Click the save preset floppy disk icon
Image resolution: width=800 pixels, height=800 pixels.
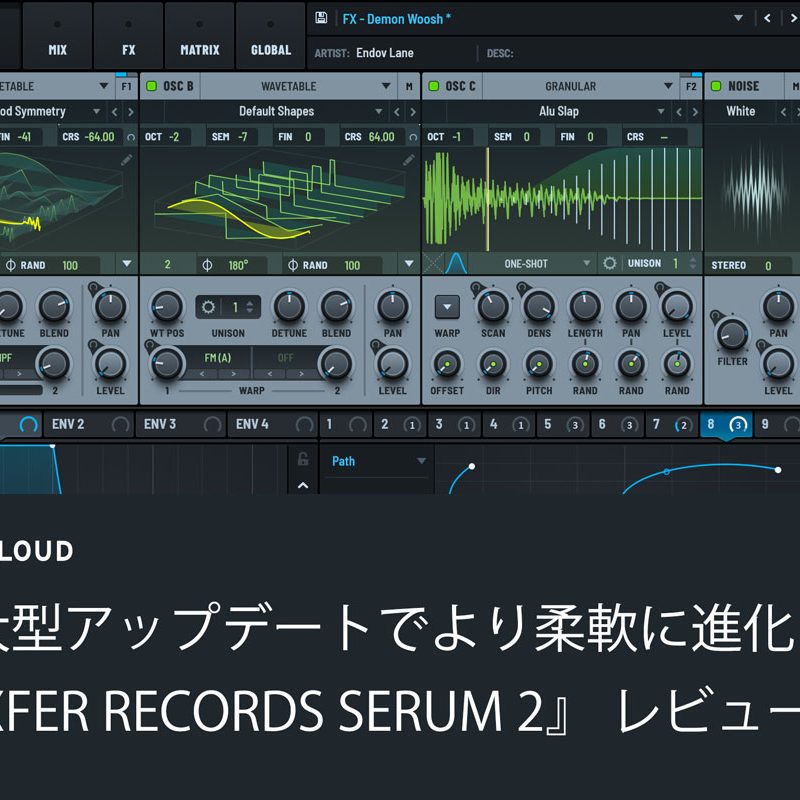321,18
